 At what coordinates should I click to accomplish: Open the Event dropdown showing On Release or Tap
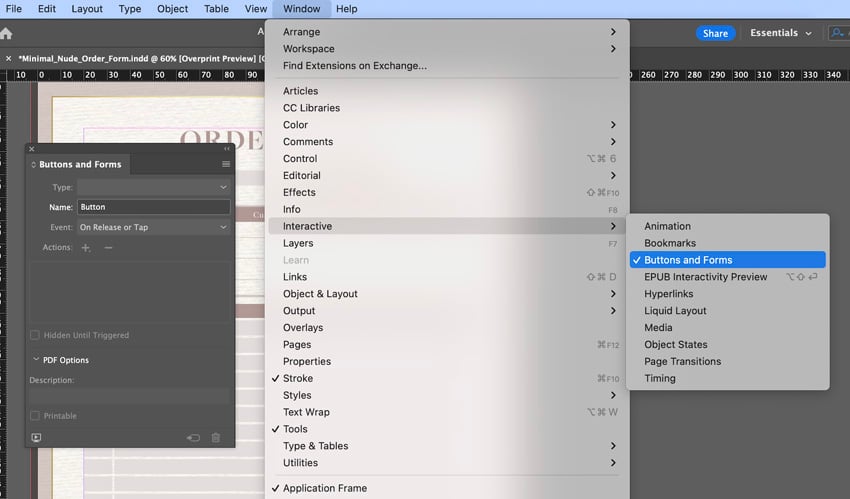click(x=154, y=228)
